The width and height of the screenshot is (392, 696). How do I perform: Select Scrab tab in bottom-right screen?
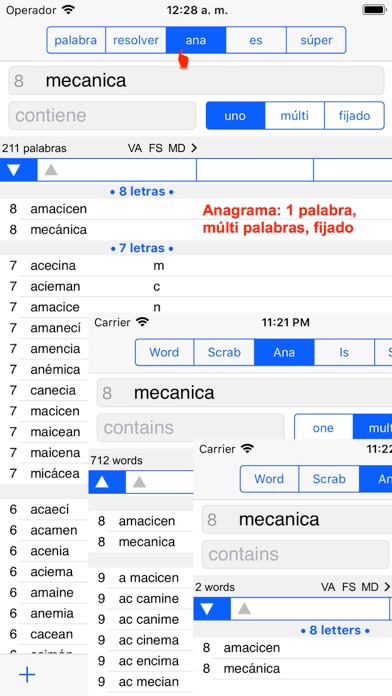tap(329, 479)
